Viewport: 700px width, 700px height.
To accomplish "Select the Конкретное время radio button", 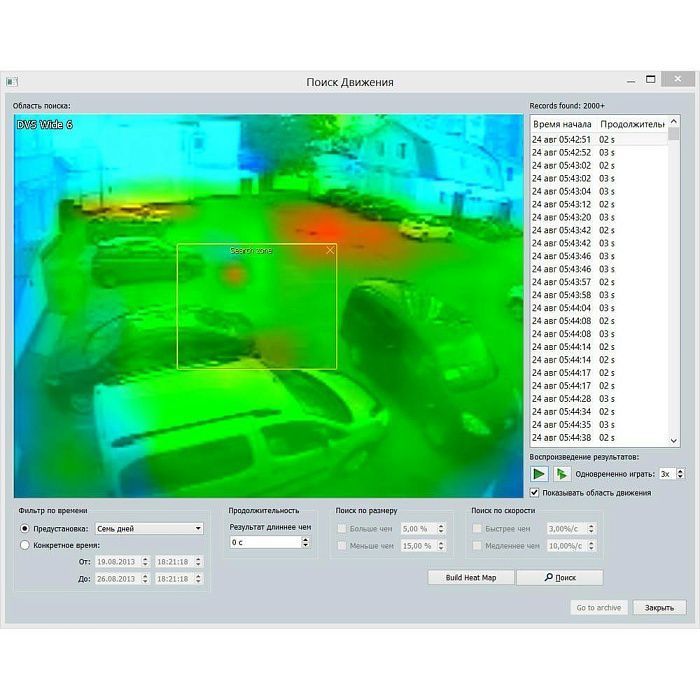I will [25, 545].
